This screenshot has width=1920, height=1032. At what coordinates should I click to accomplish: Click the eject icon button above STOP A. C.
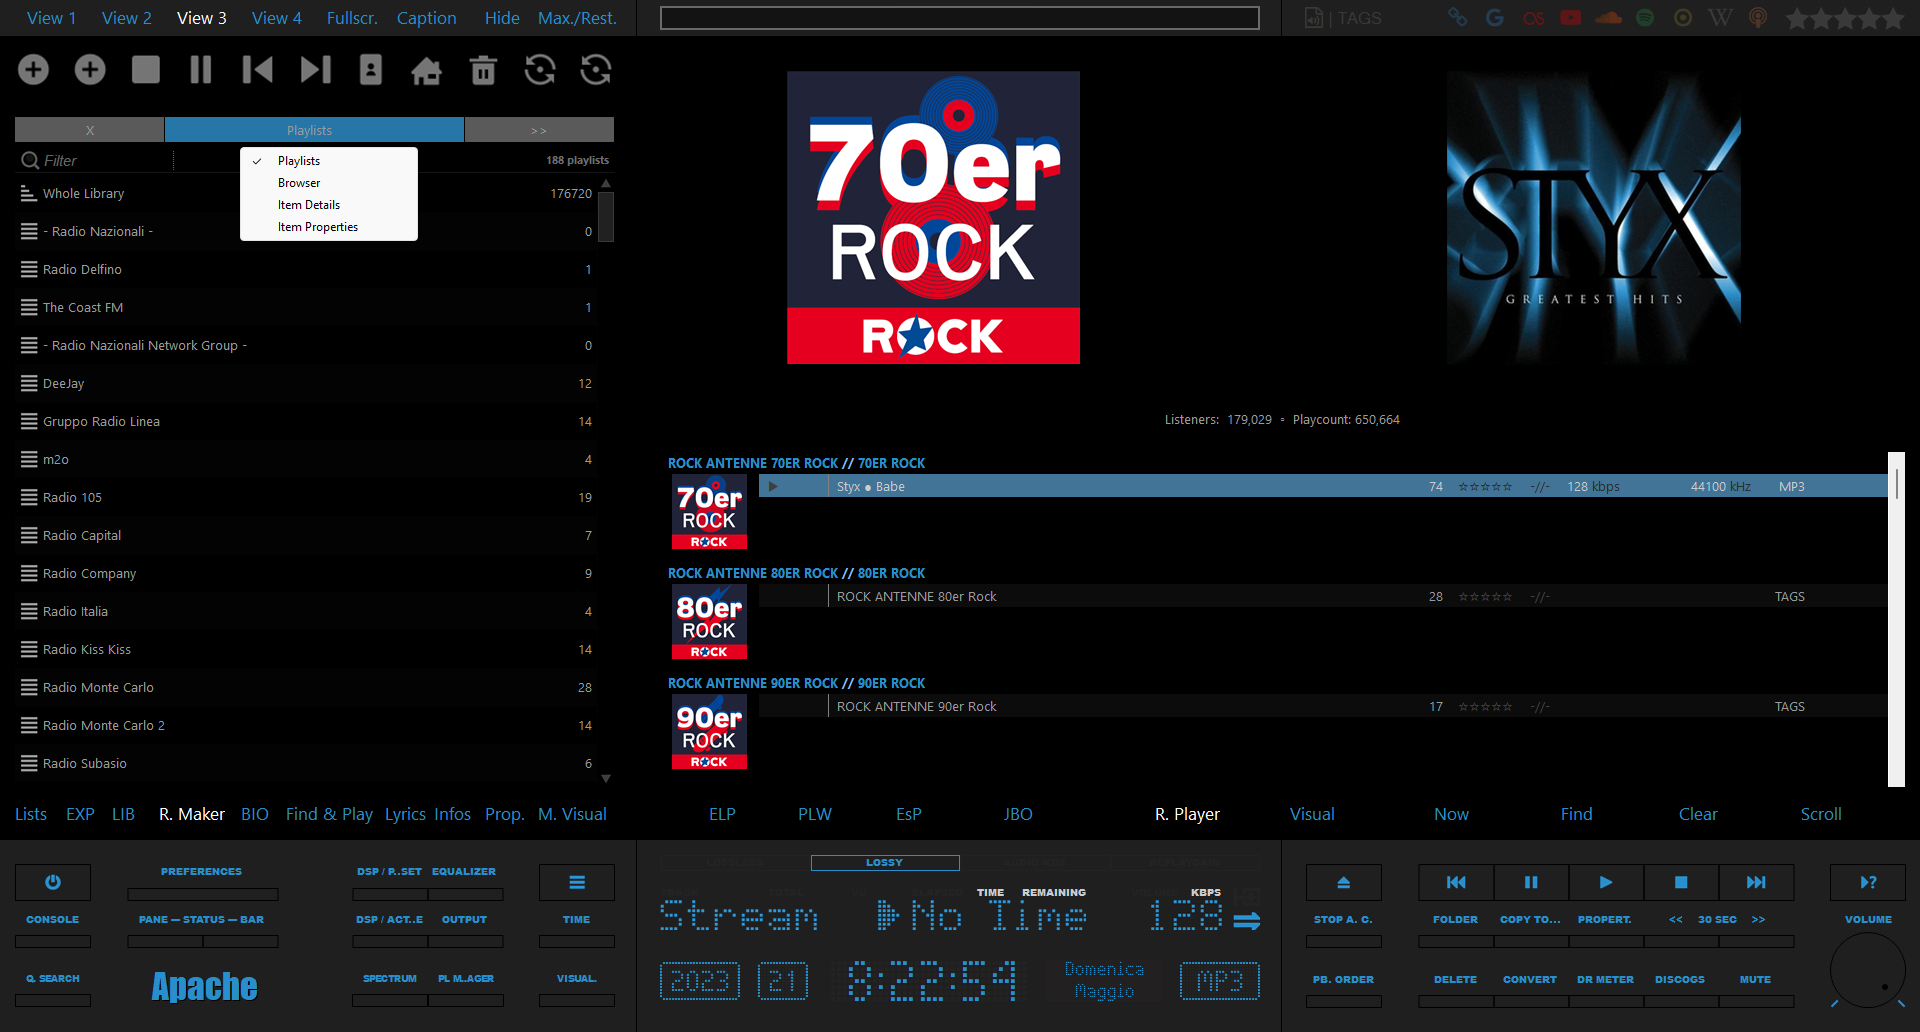[1344, 882]
